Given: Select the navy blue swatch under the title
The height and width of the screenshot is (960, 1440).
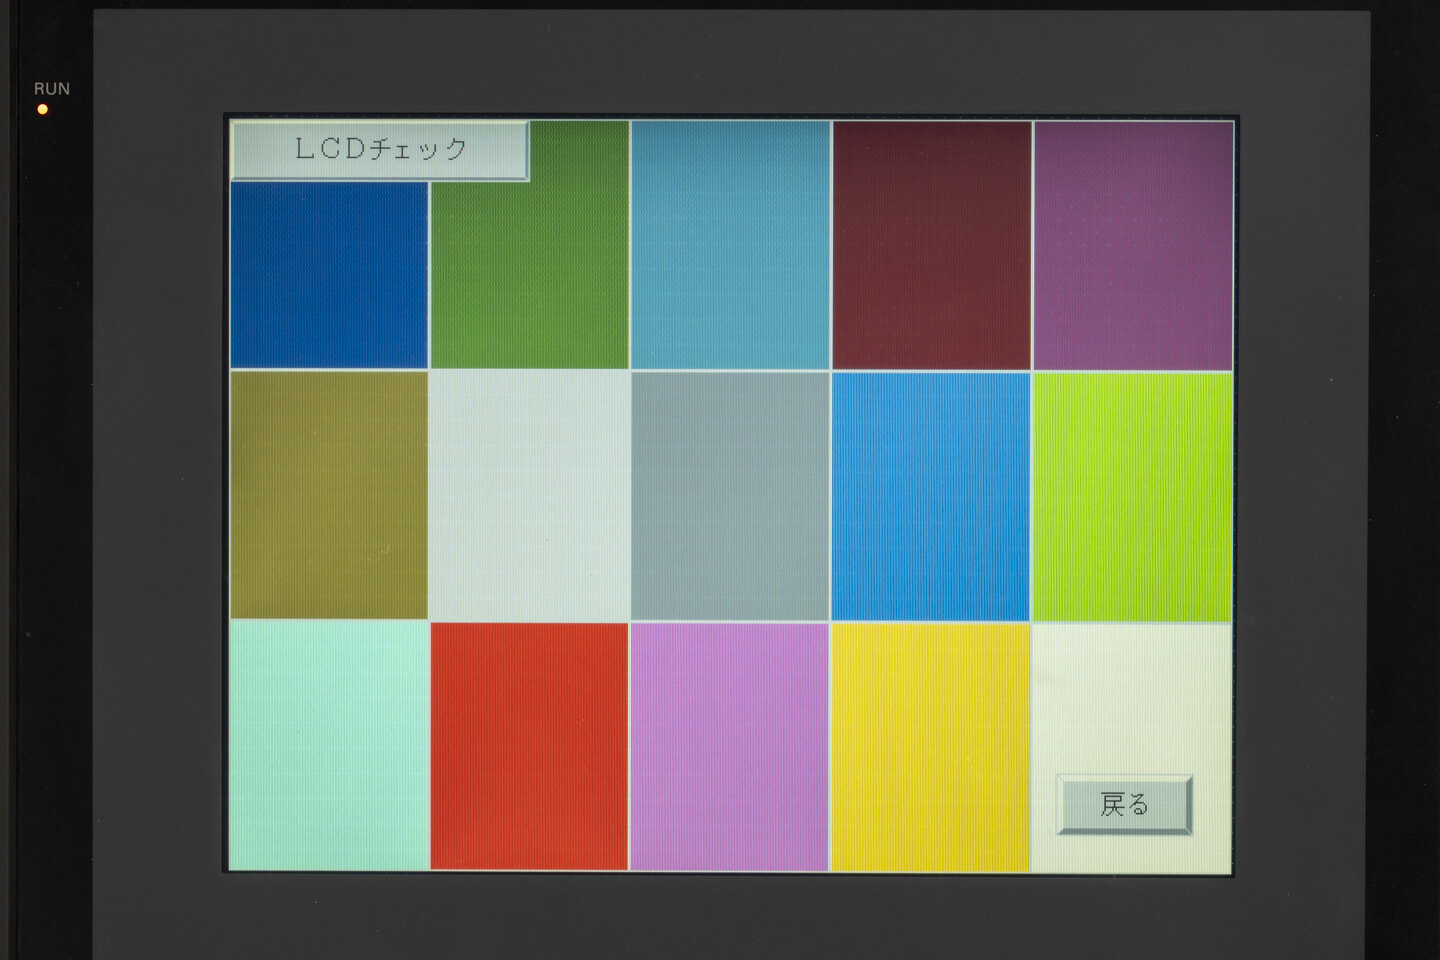Looking at the screenshot, I should tap(329, 275).
